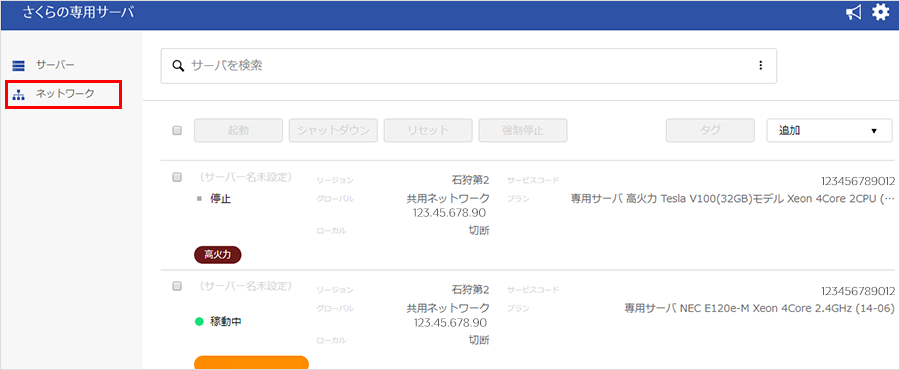Image resolution: width=900 pixels, height=370 pixels.
Task: Focus the サーバを検索 search field
Action: (468, 65)
